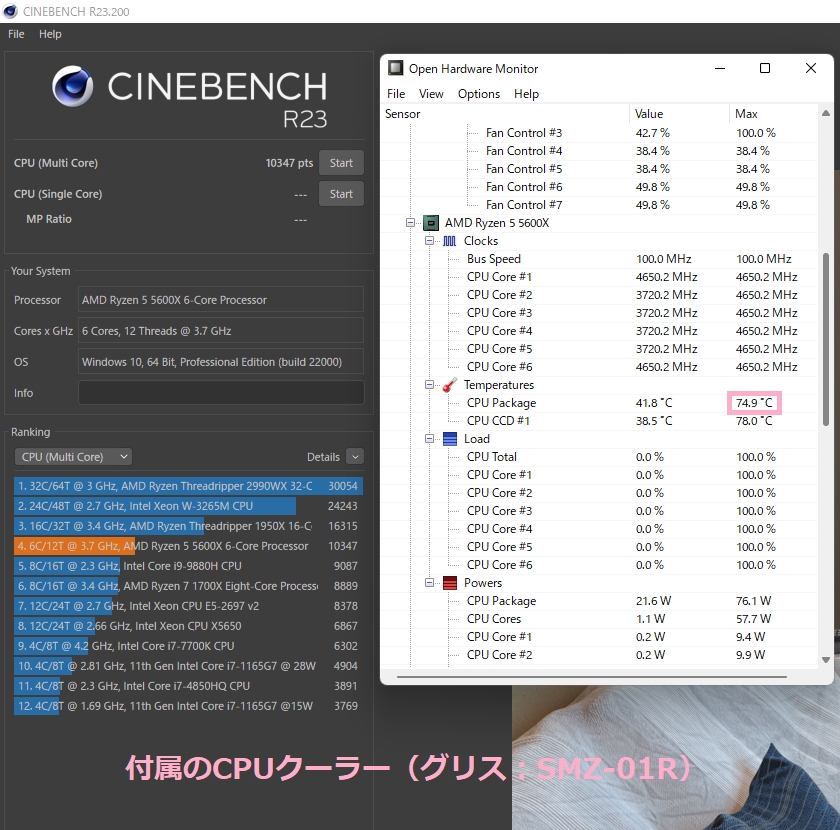Collapse the Load tree node

tap(429, 439)
